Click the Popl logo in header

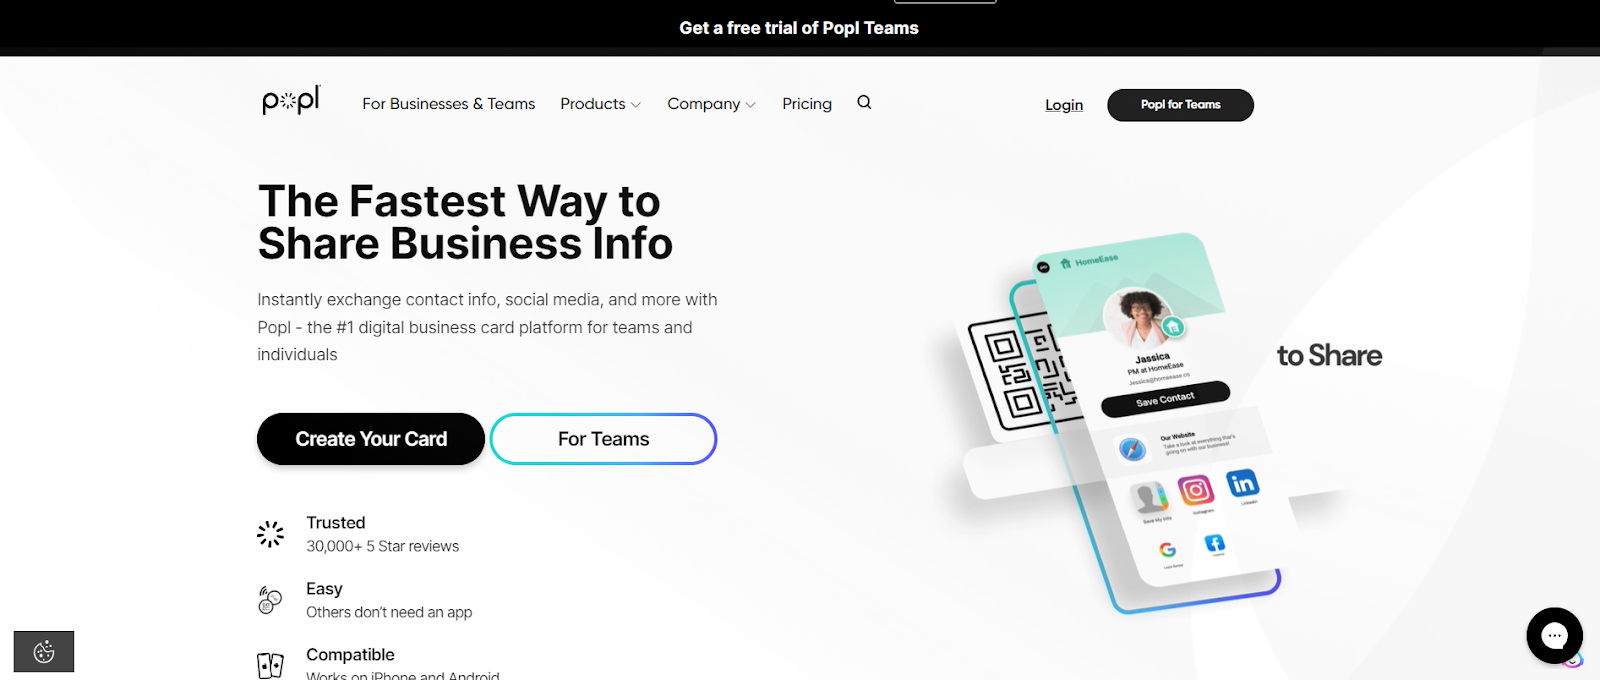291,100
